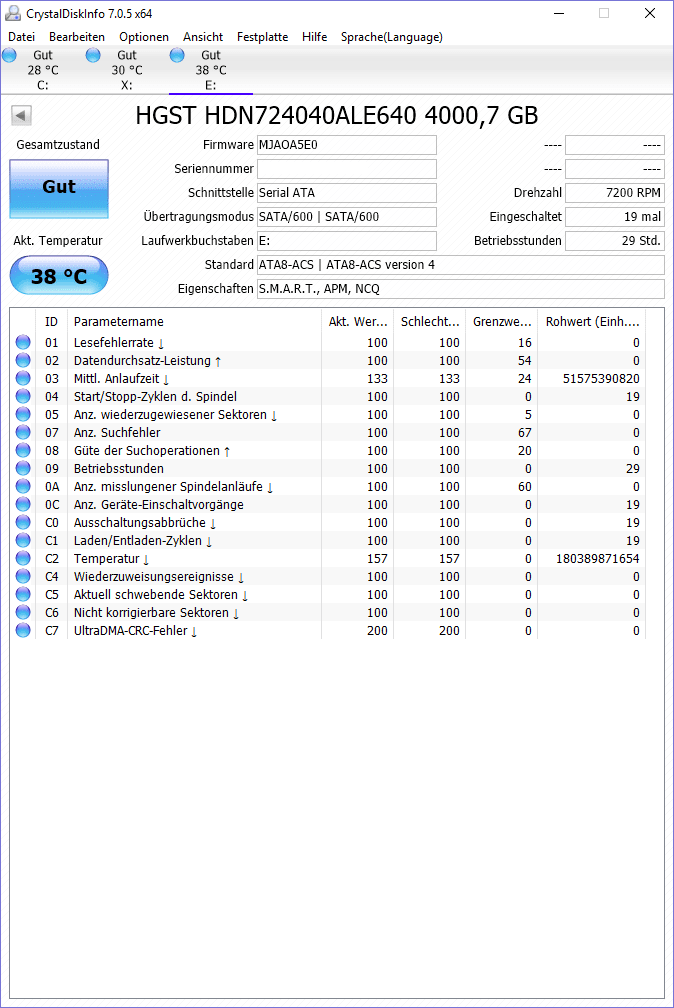Click the Akt. Wer... column header
Screen dimensions: 674x1008
[358, 321]
